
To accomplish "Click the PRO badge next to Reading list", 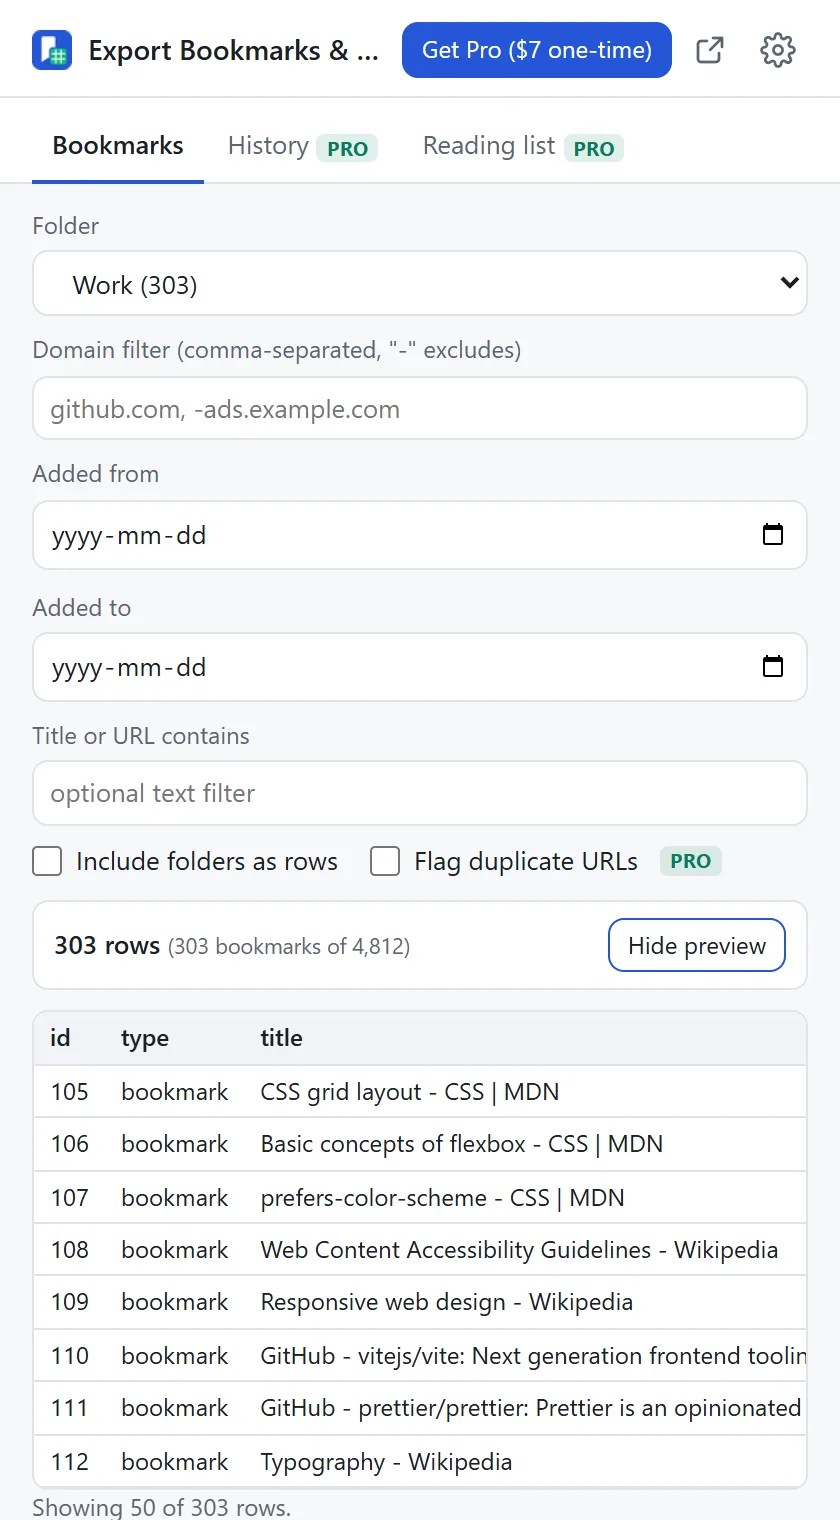I will click(x=594, y=148).
